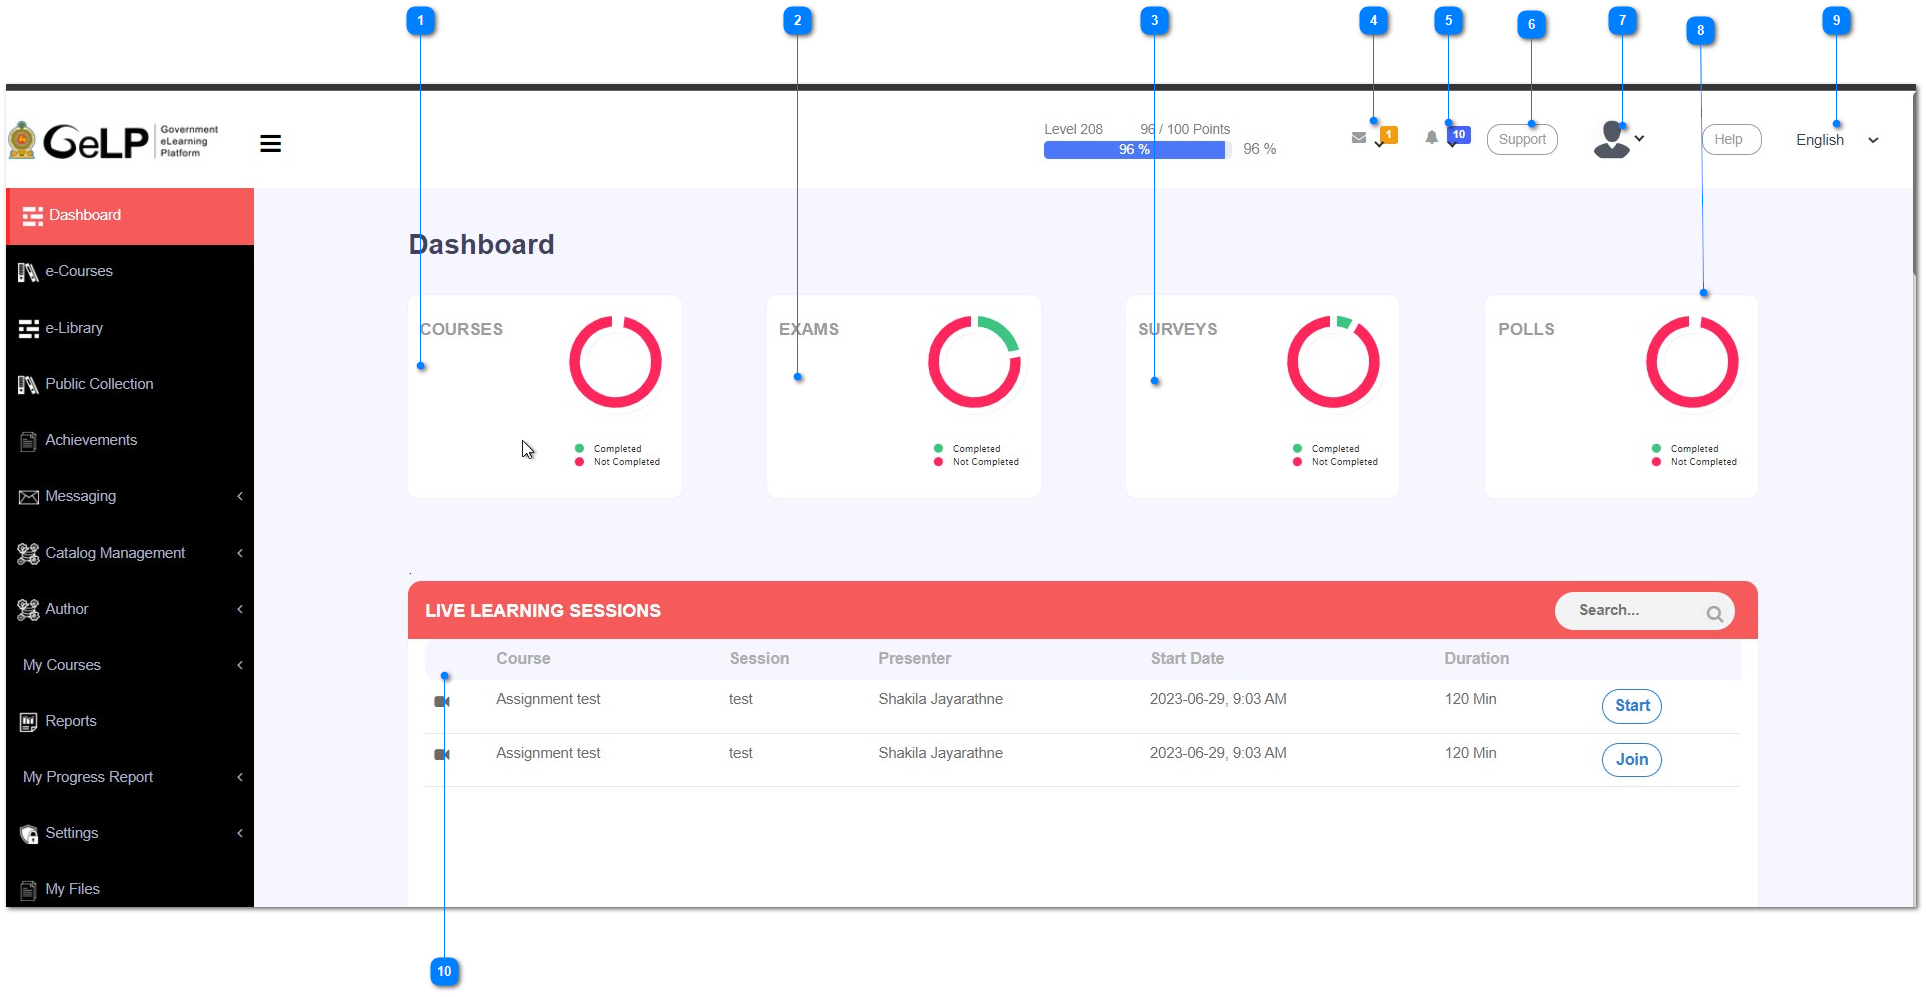
Task: Click the Help button
Action: 1731,139
